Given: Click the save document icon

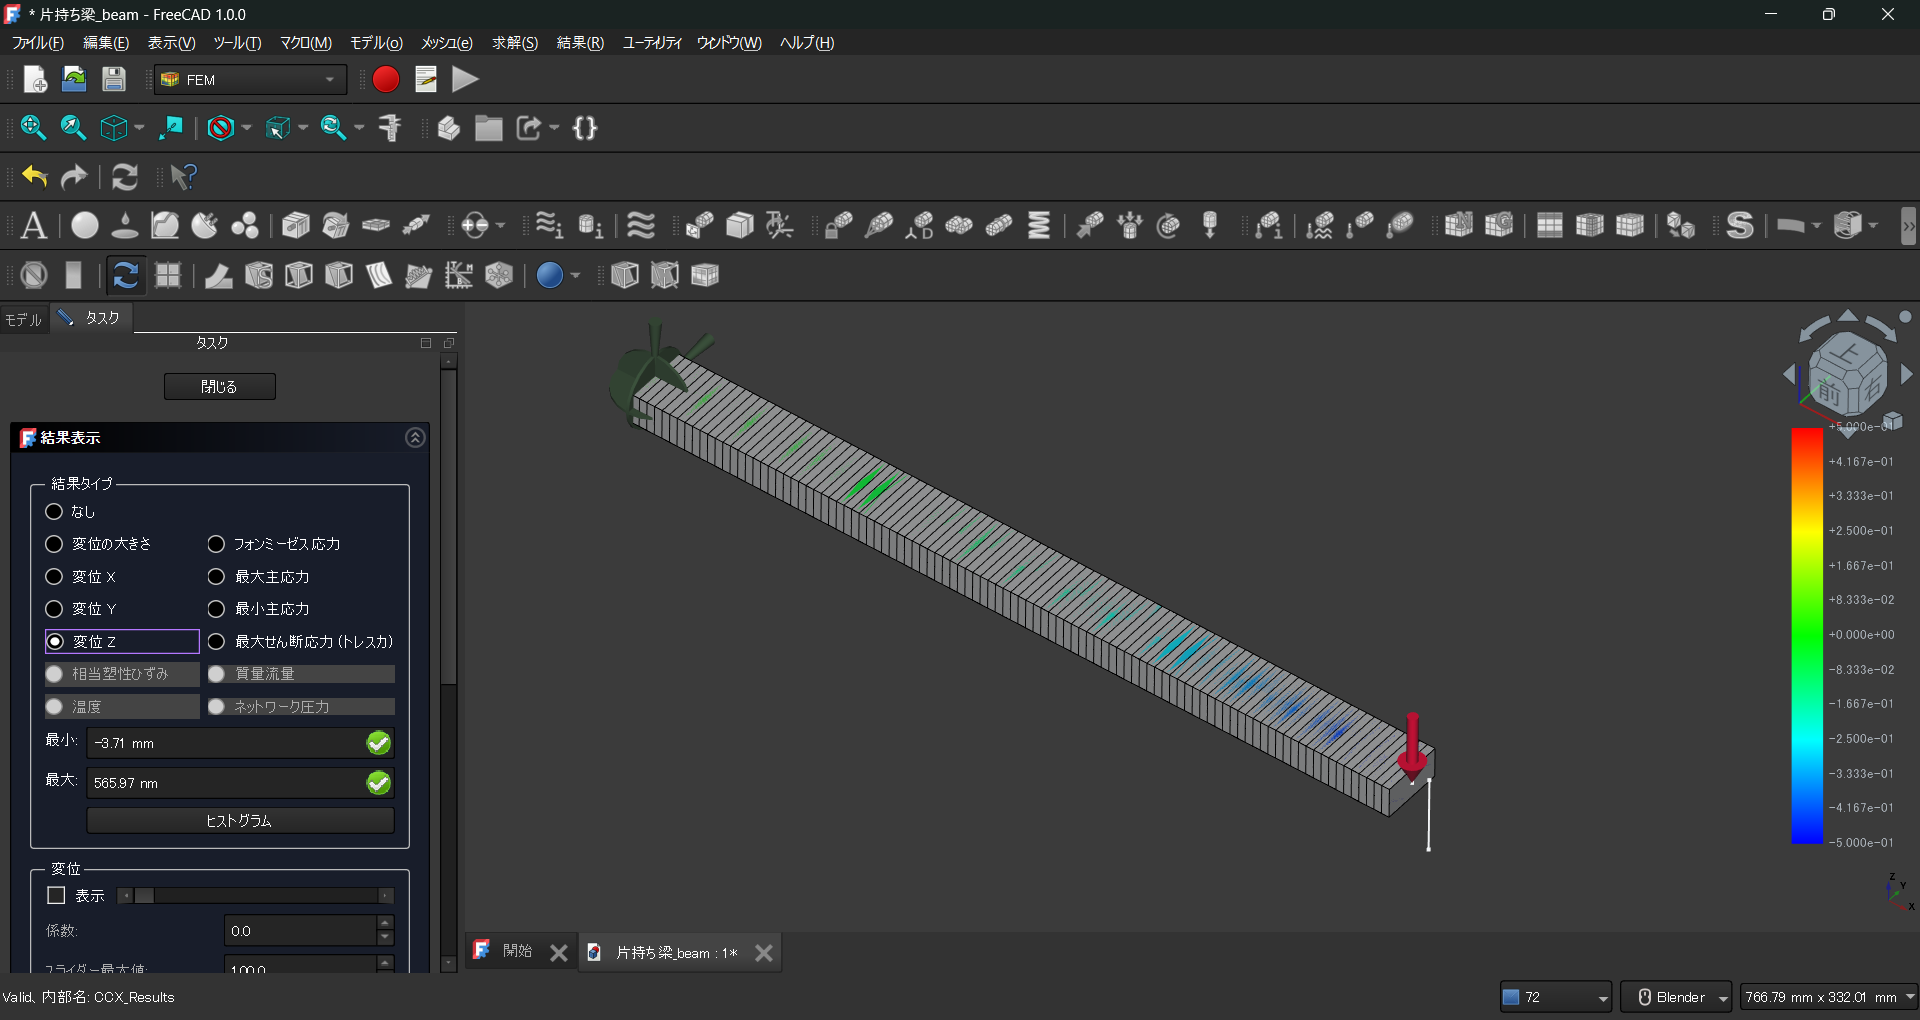Looking at the screenshot, I should (x=114, y=80).
